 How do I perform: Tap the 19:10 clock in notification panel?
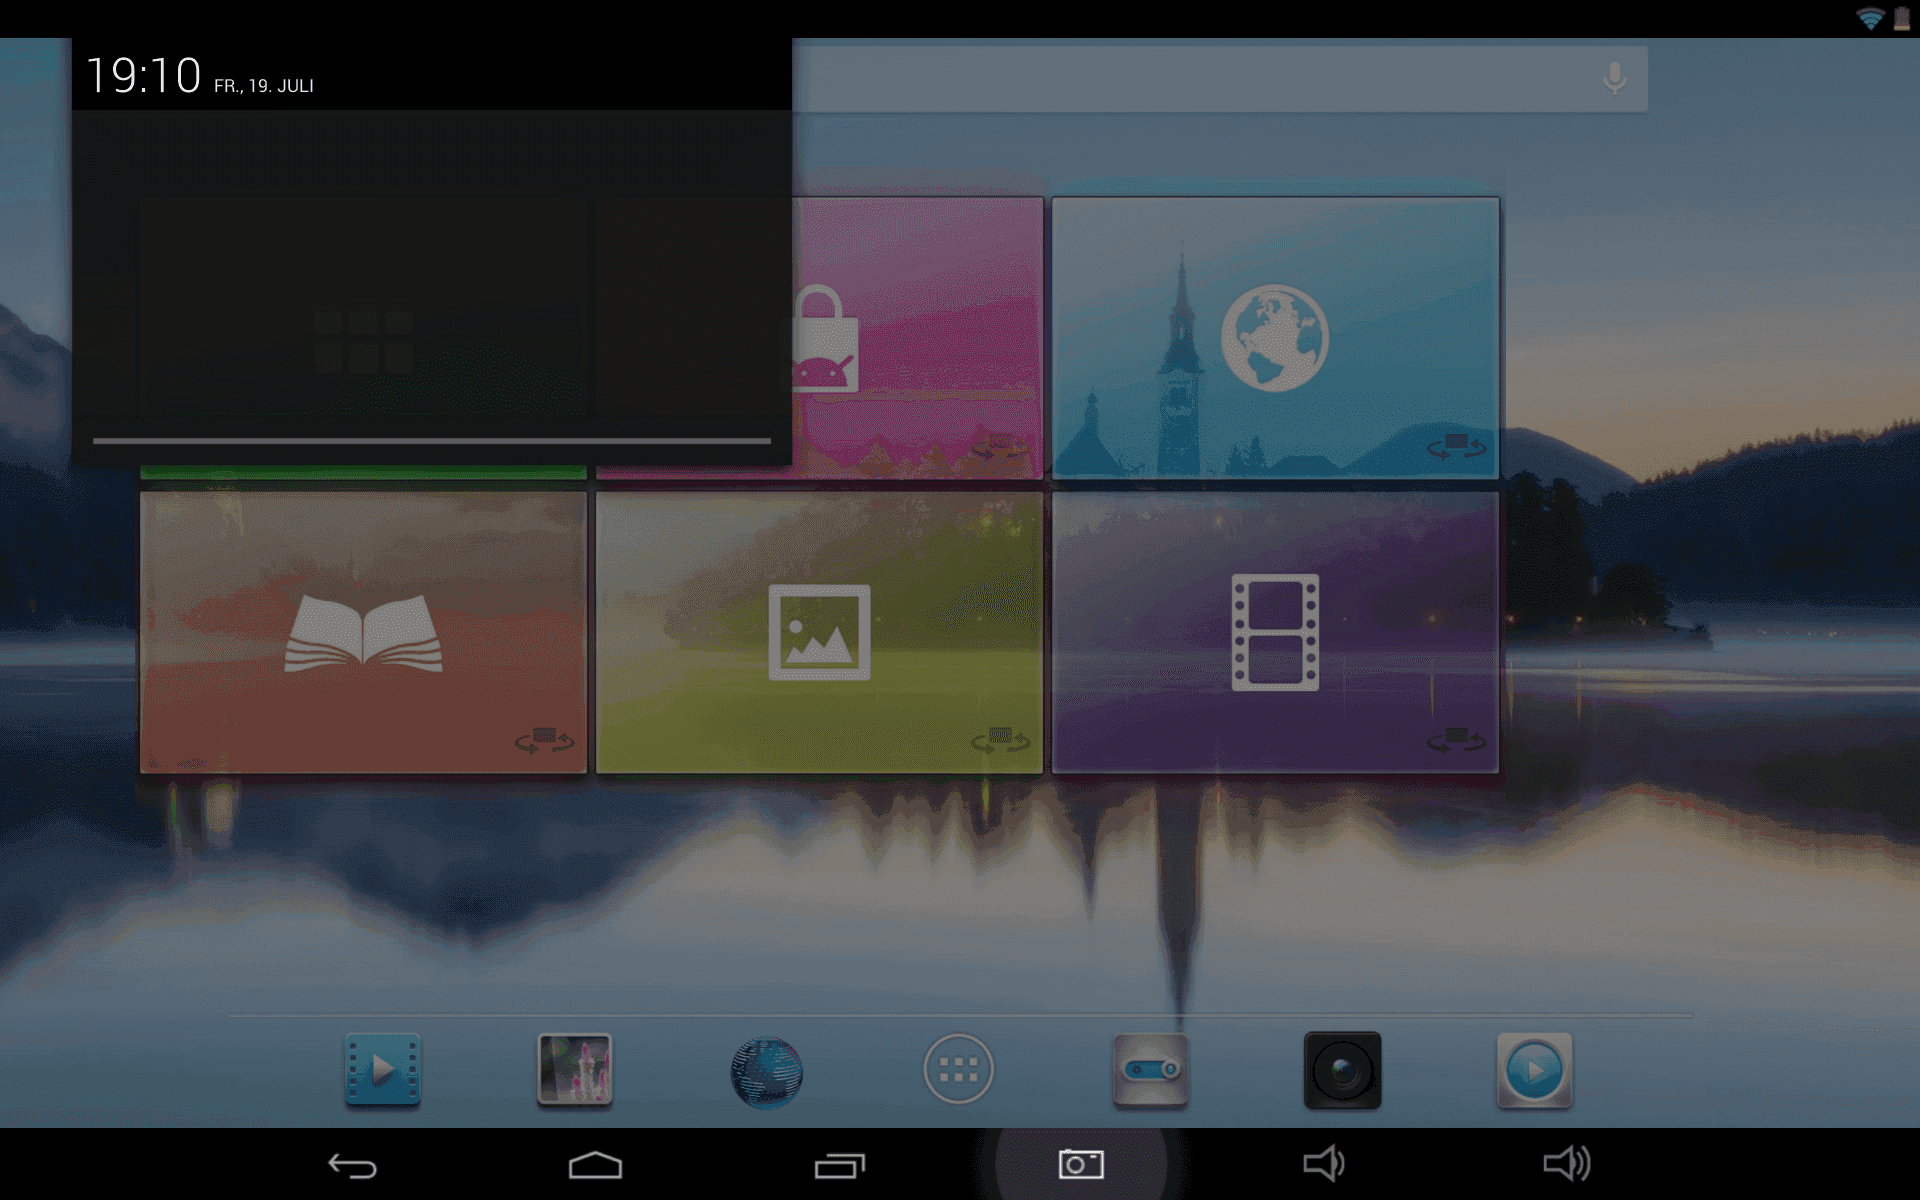(144, 76)
